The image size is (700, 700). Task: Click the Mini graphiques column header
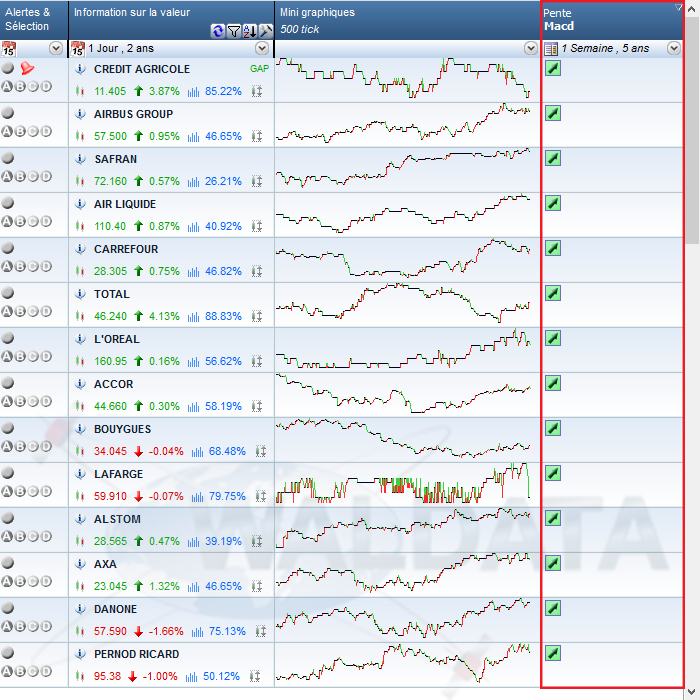(407, 20)
